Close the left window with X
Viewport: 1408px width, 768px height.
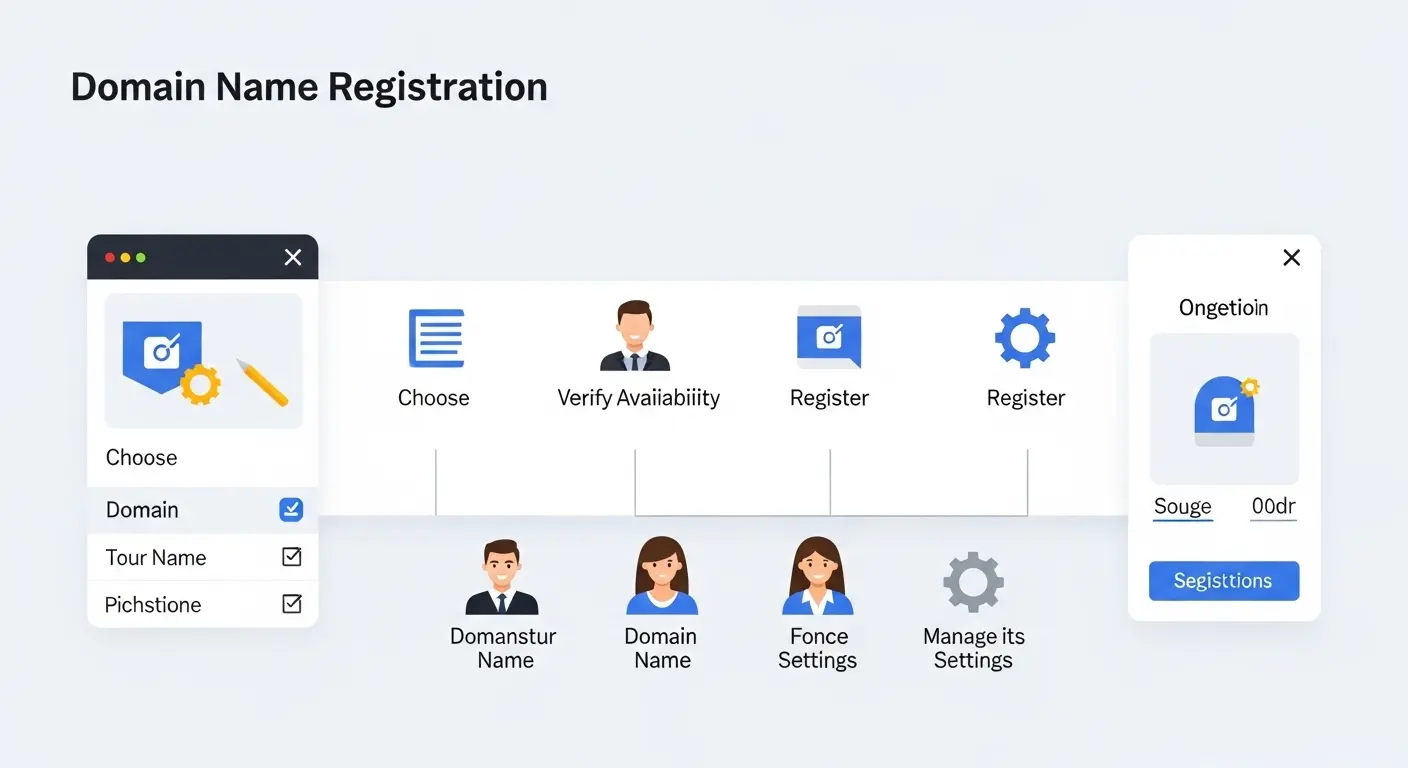(x=293, y=258)
